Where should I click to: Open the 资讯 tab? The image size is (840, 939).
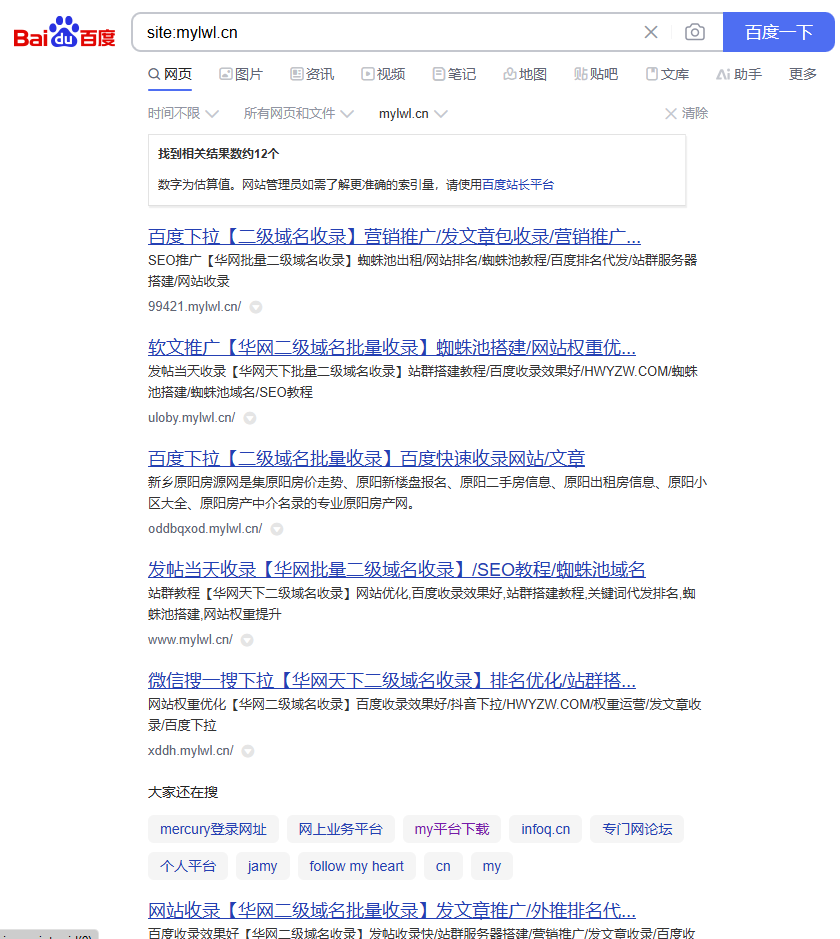tap(312, 74)
